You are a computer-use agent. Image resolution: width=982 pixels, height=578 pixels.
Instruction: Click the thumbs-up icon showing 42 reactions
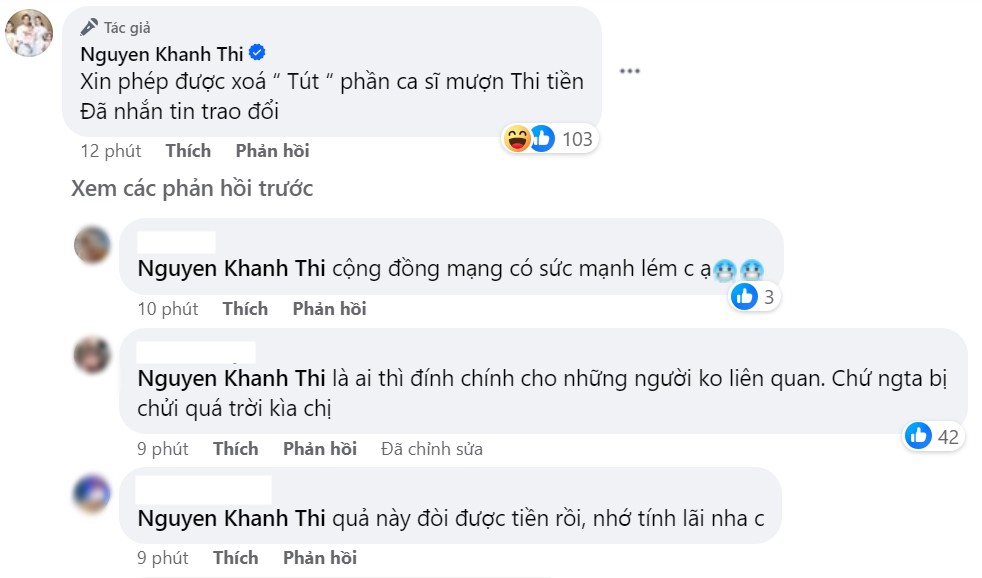919,435
